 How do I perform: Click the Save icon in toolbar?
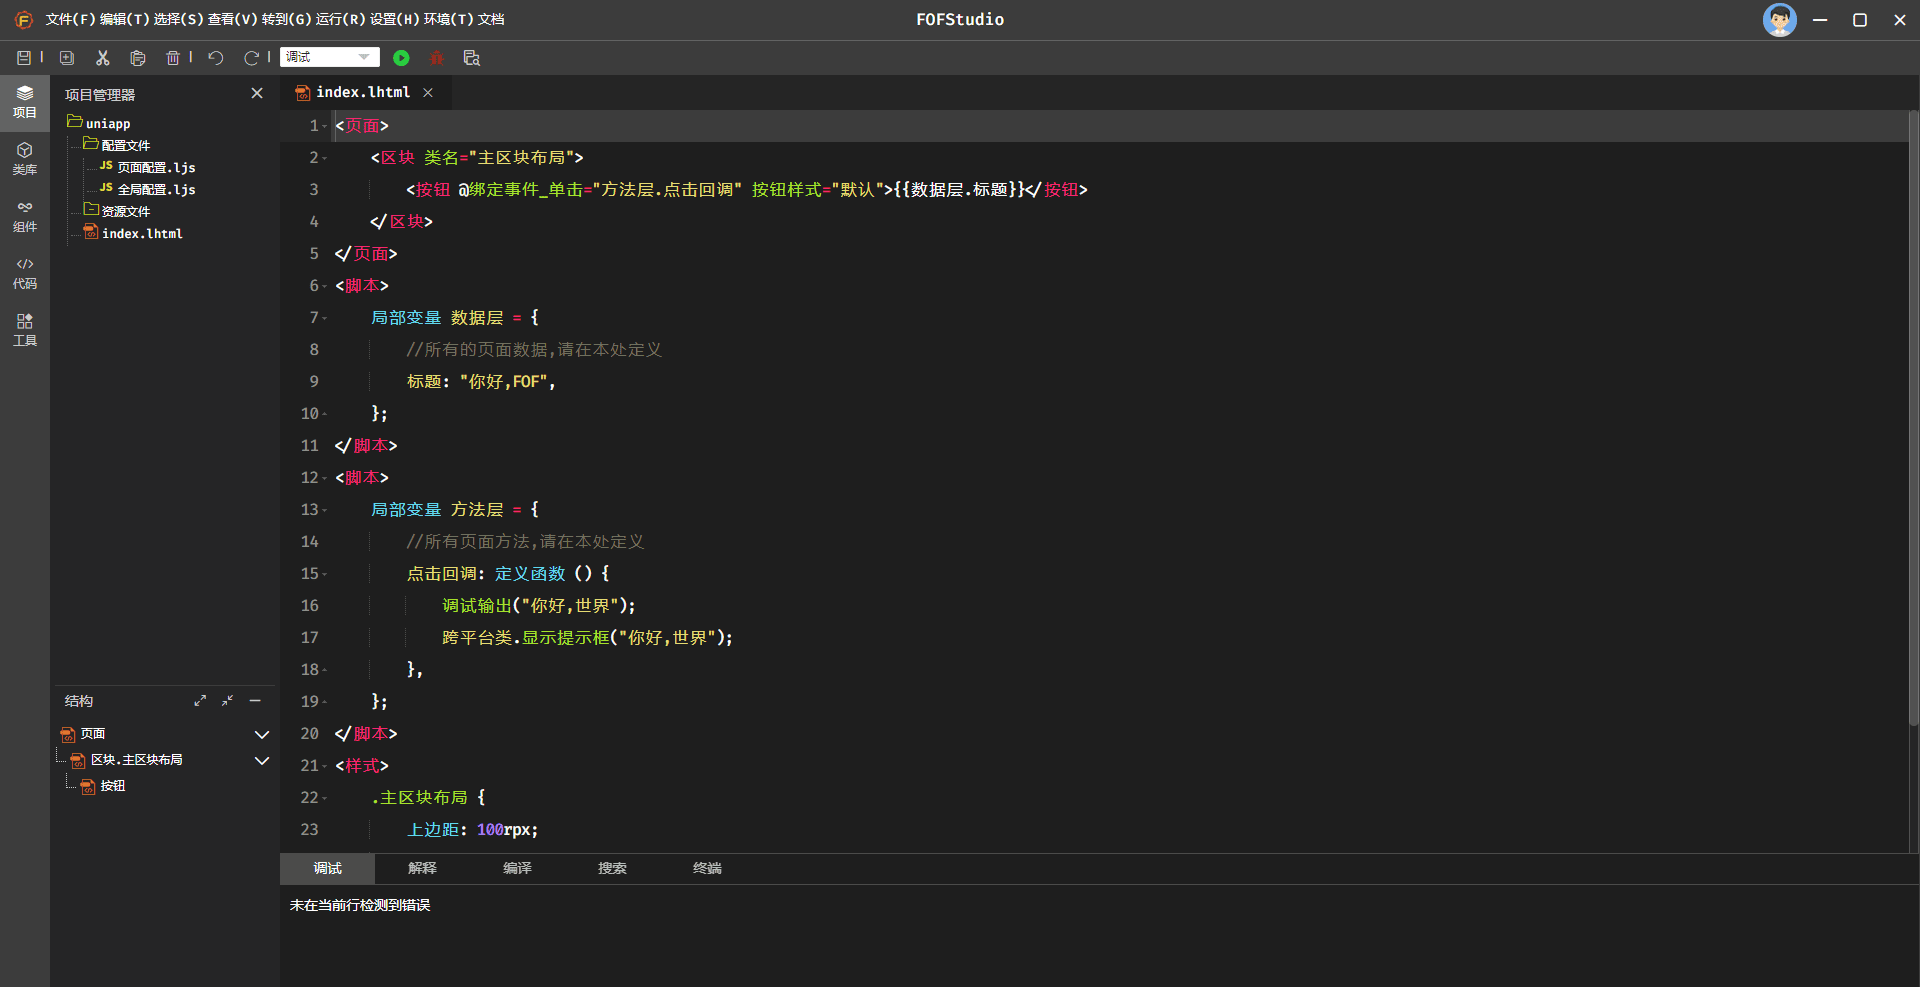pos(24,58)
